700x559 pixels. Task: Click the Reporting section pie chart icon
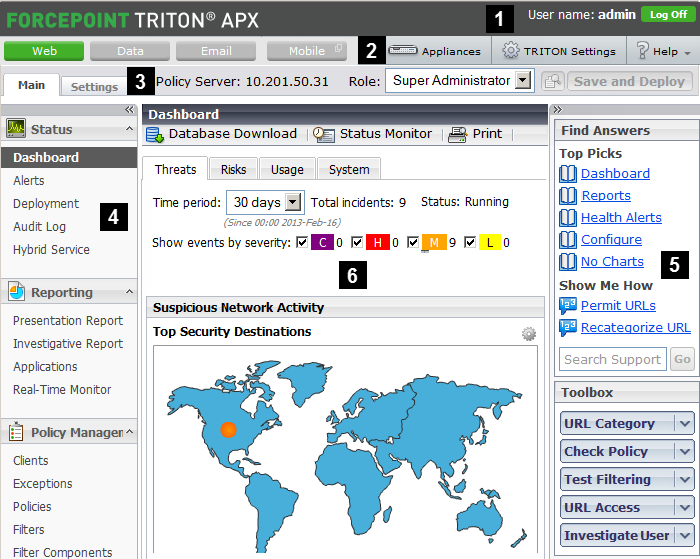click(x=16, y=292)
